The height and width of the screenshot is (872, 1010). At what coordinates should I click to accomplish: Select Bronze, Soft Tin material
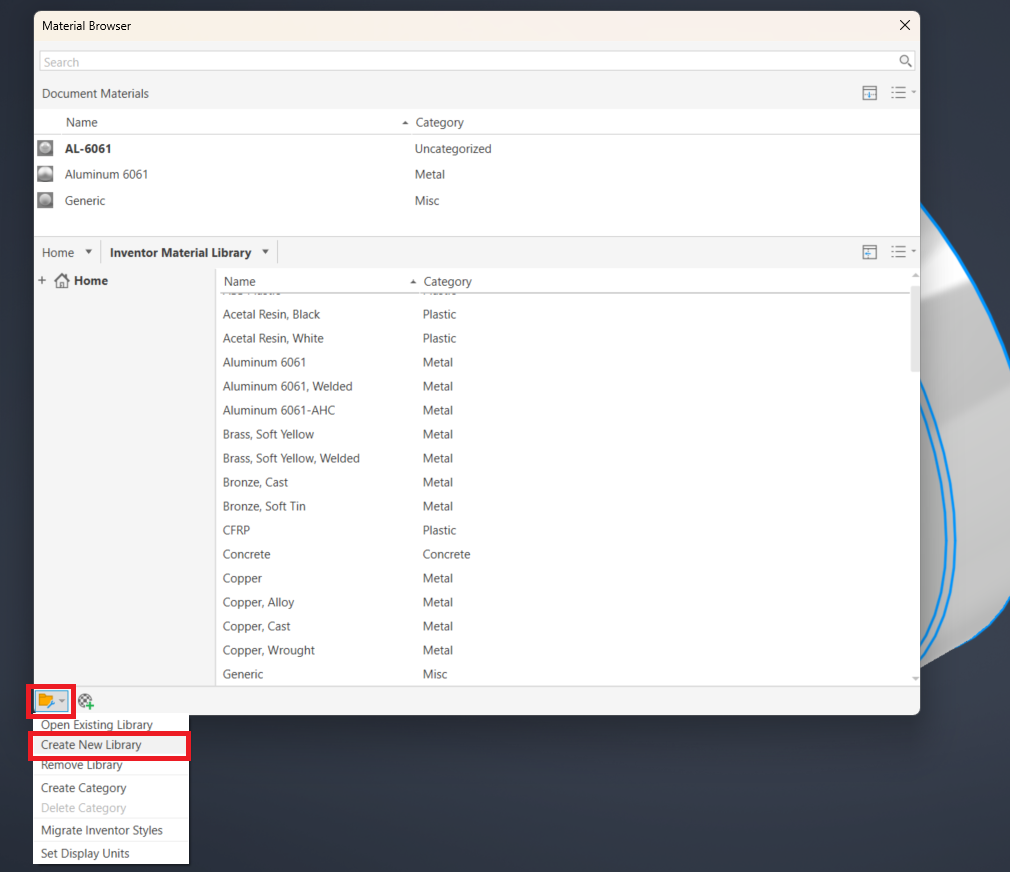point(264,506)
